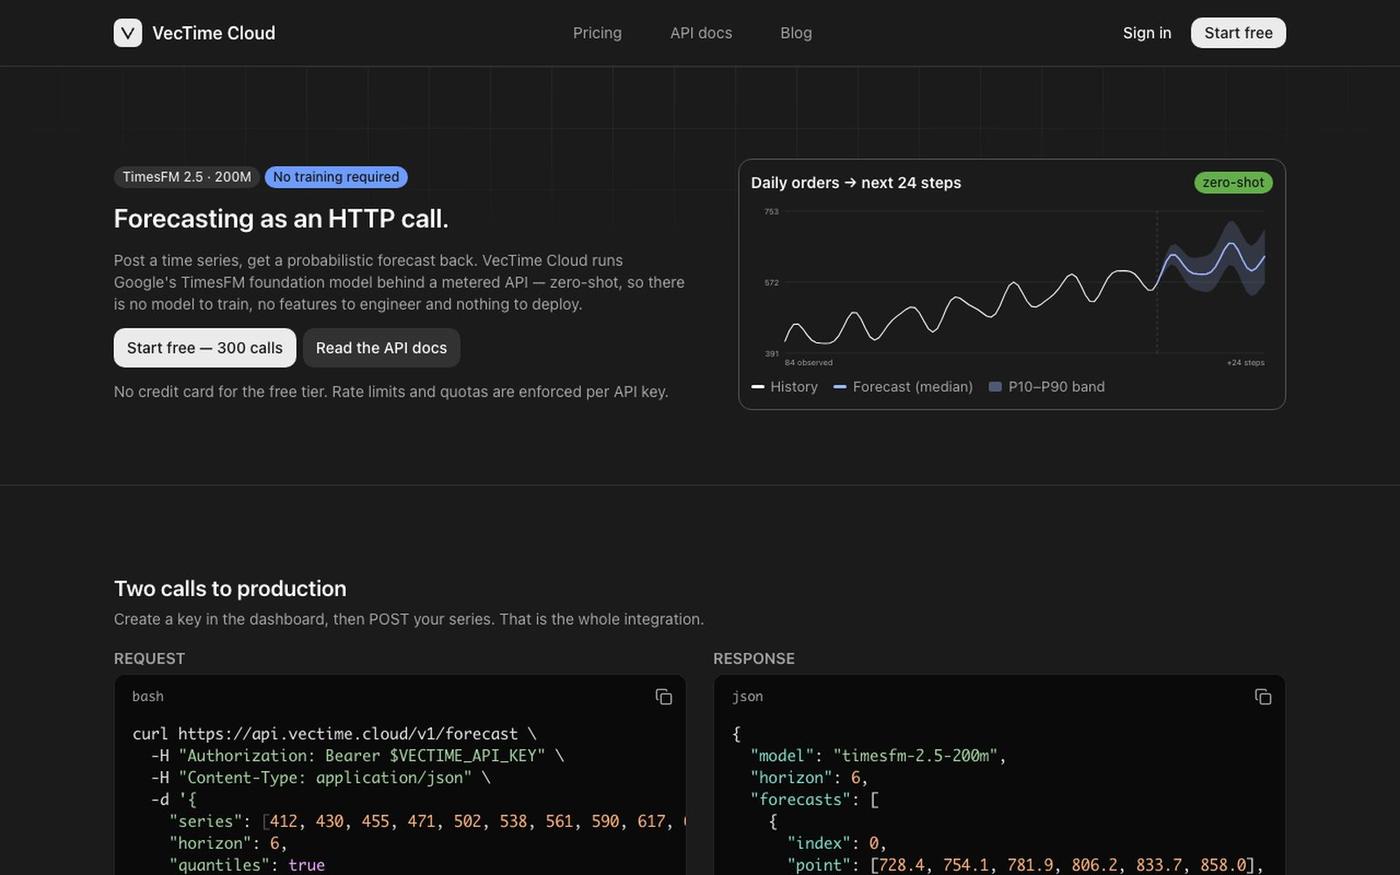Open the Pricing page
This screenshot has height=875, width=1400.
pyautogui.click(x=597, y=33)
